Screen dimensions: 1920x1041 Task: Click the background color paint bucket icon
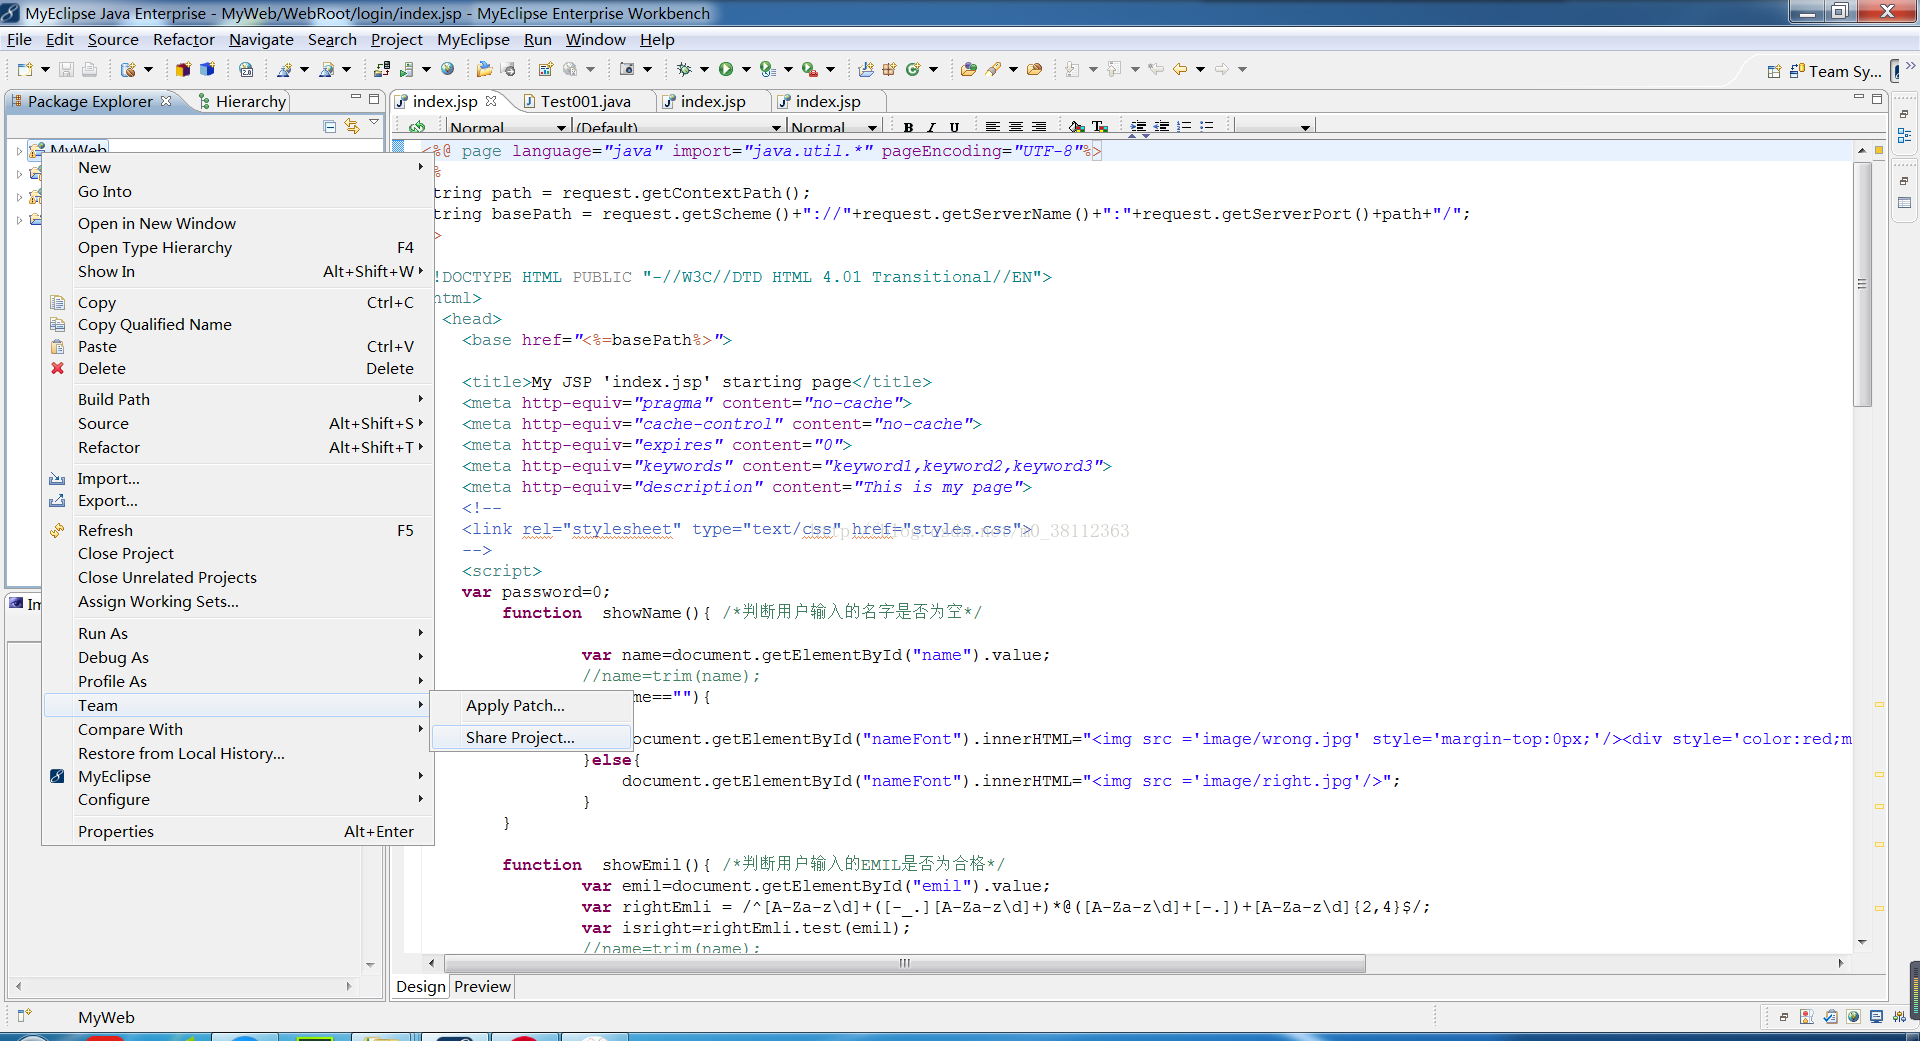click(x=1077, y=127)
